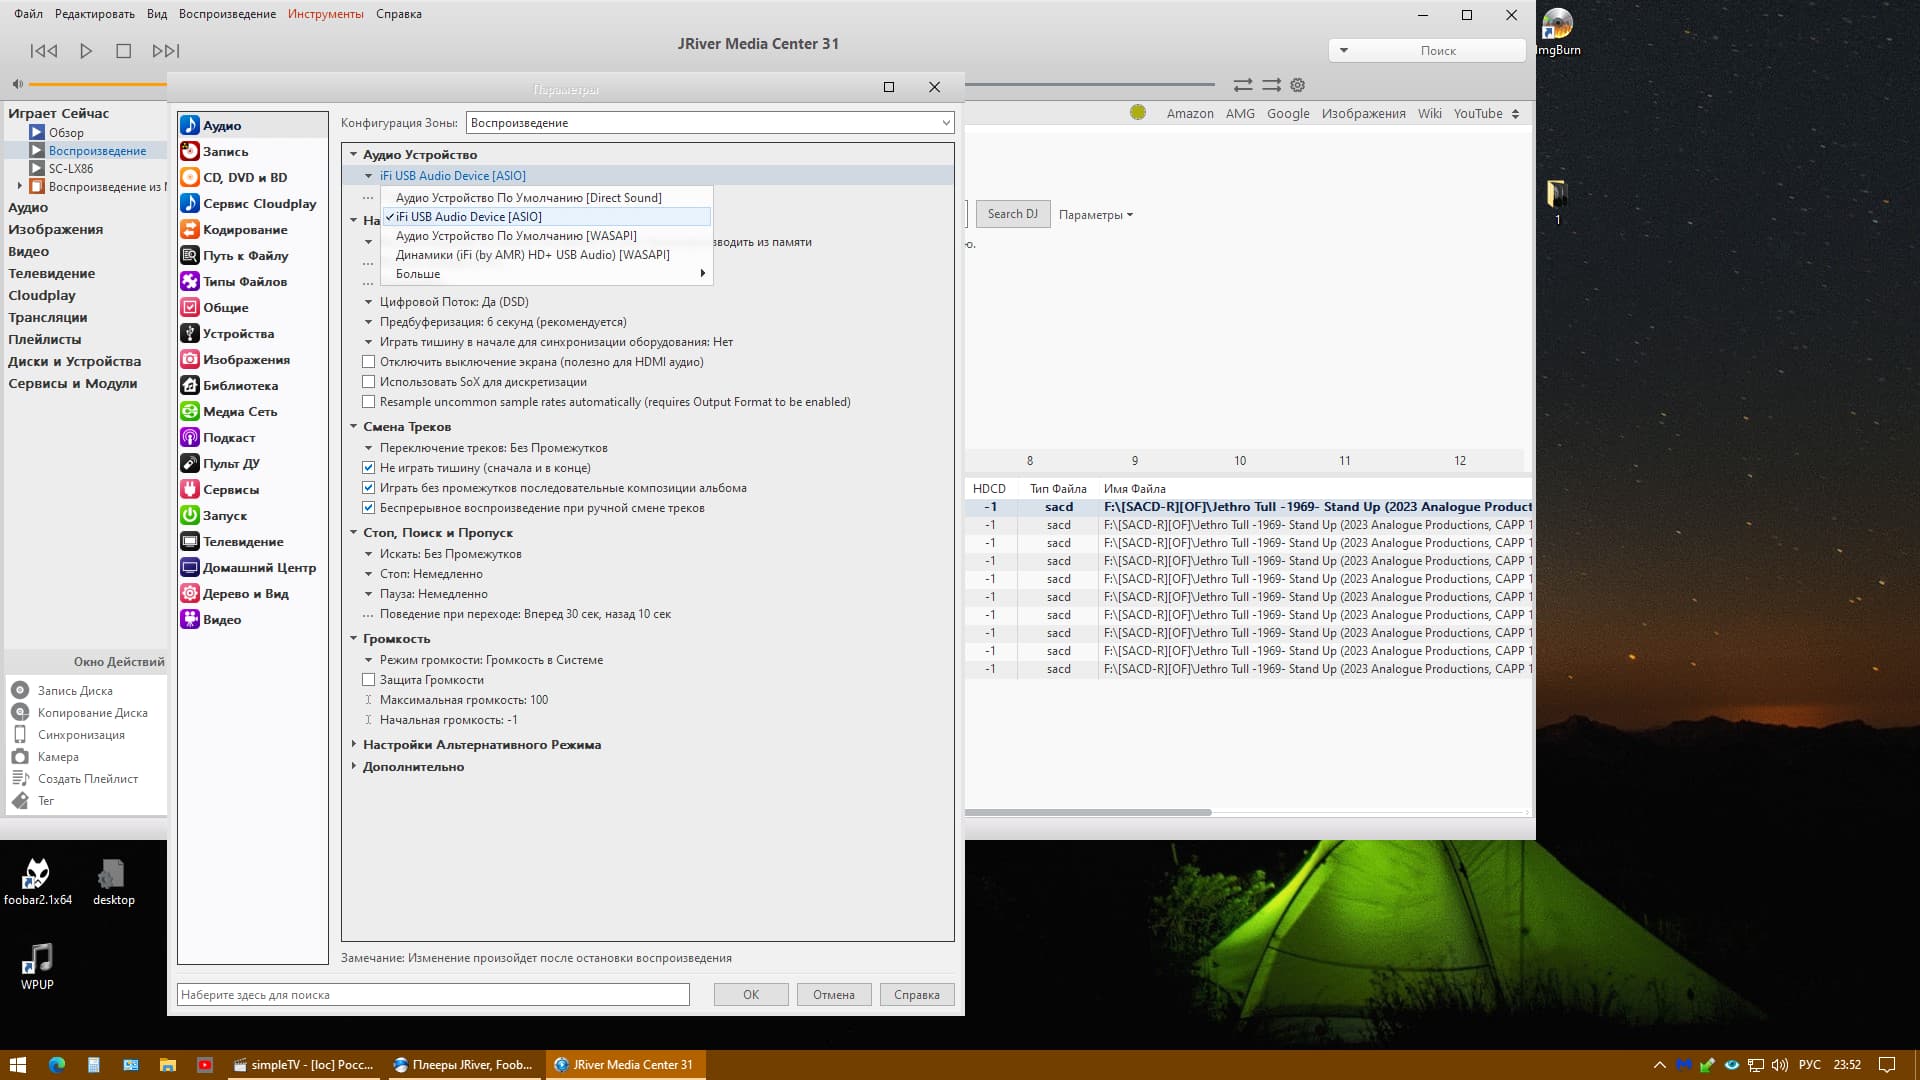Open the Пульт ДУ settings icon
The height and width of the screenshot is (1080, 1920).
click(x=190, y=464)
